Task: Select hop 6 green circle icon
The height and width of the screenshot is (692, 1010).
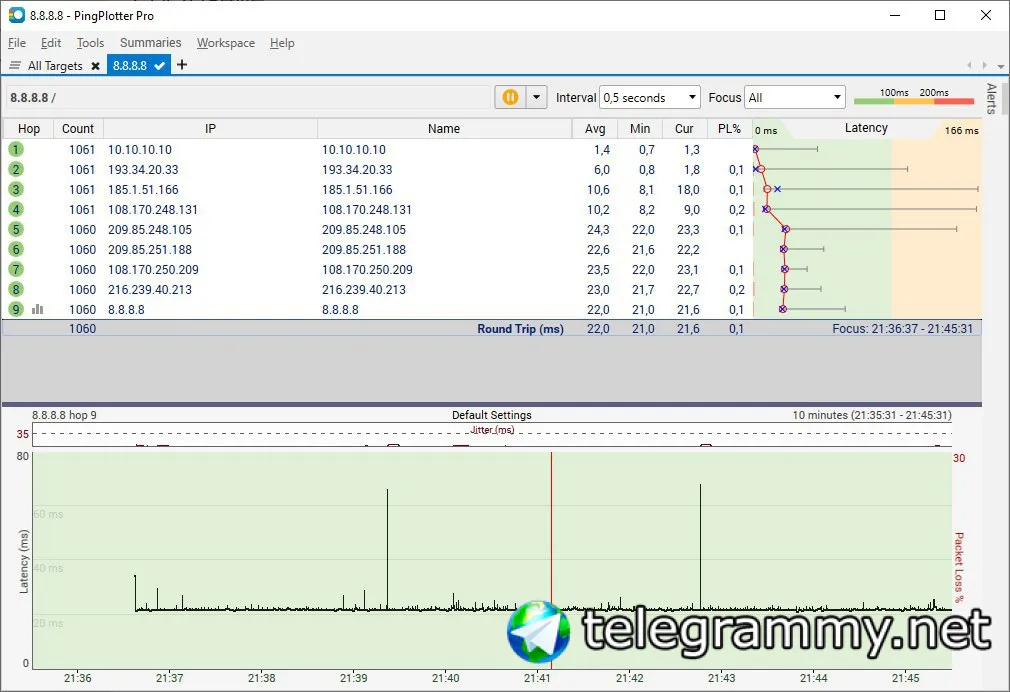Action: (x=15, y=249)
